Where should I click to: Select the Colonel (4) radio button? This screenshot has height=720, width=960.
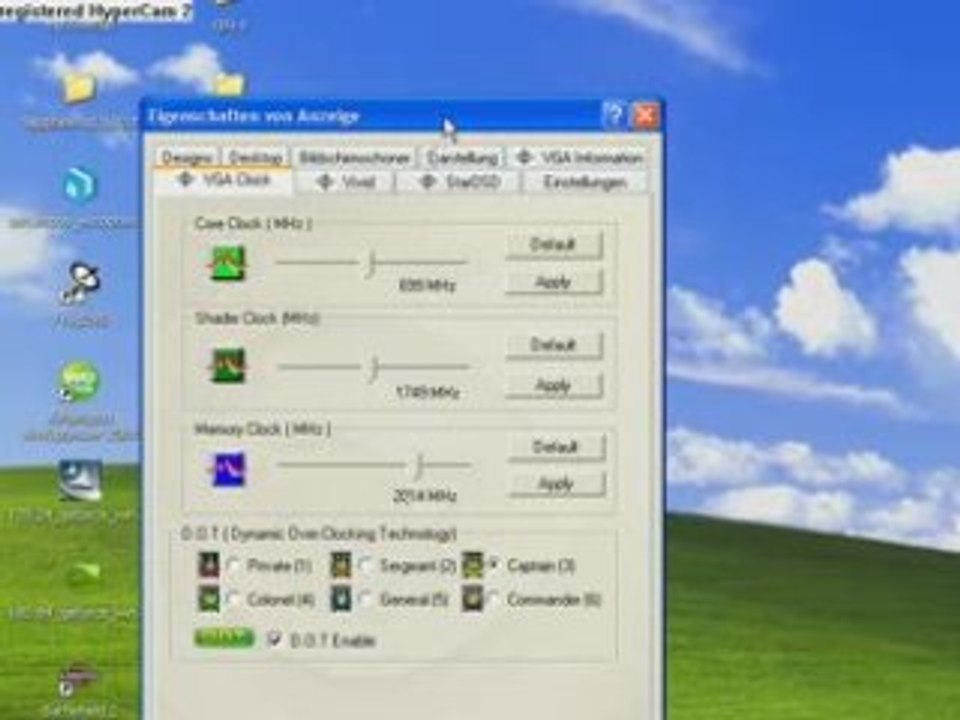(233, 599)
